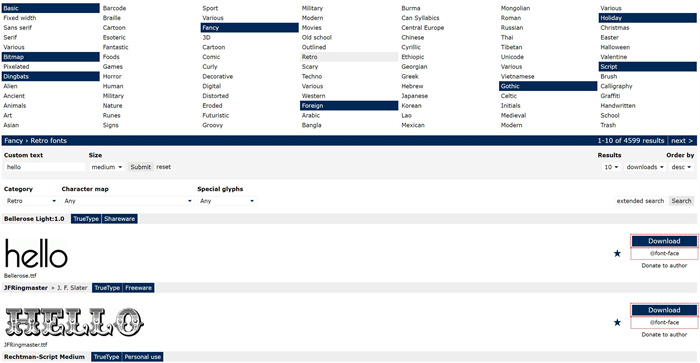Choose the Calligraphy script category

coord(616,86)
